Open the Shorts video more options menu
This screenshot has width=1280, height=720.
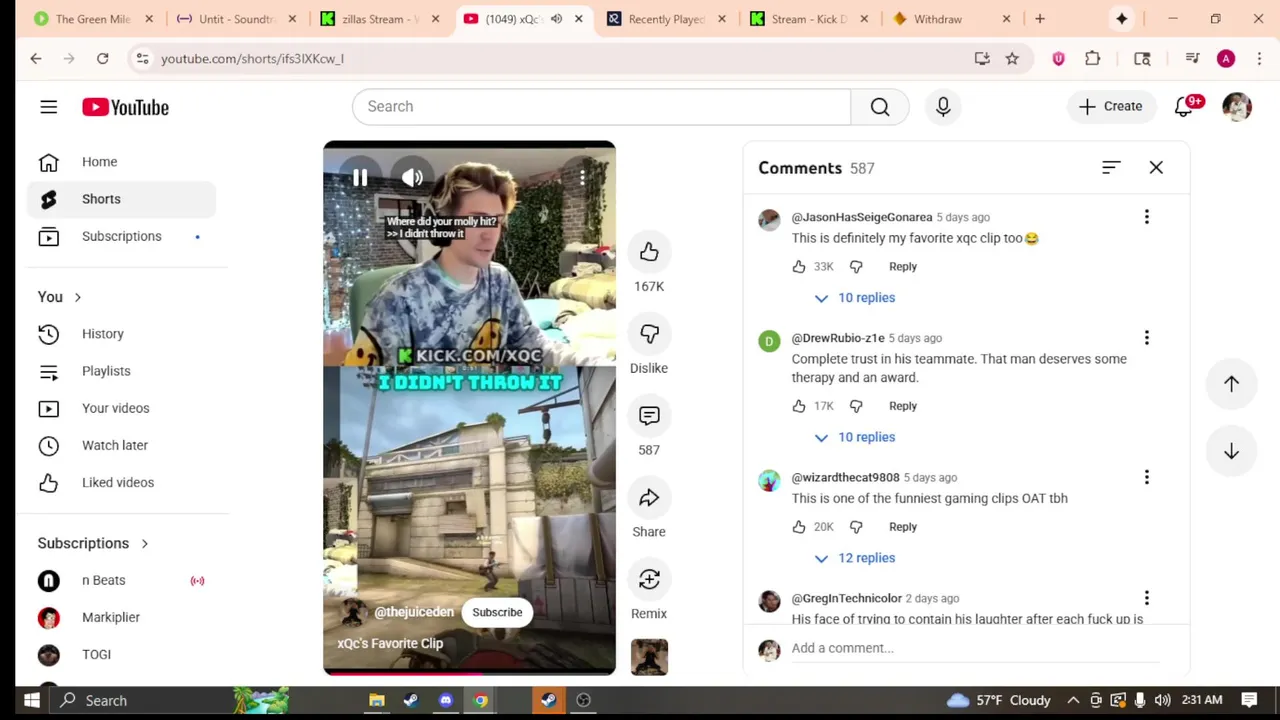pyautogui.click(x=582, y=178)
